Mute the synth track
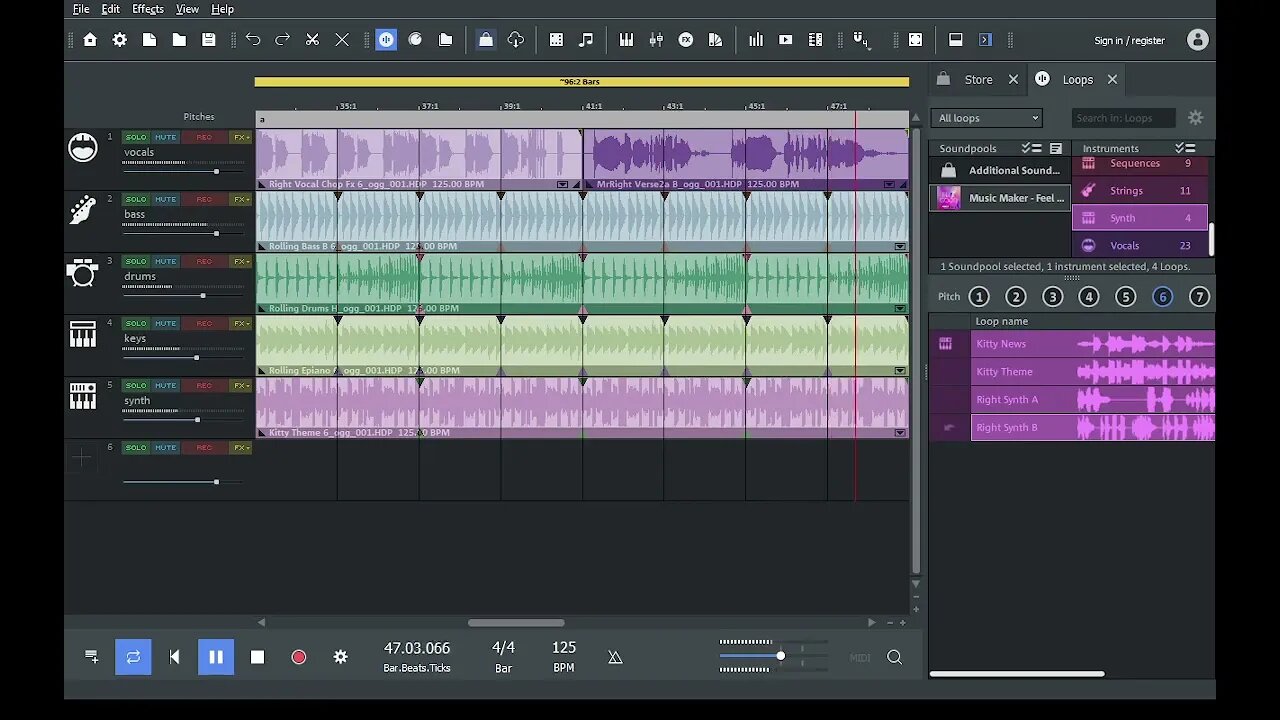Image resolution: width=1280 pixels, height=720 pixels. pyautogui.click(x=165, y=385)
